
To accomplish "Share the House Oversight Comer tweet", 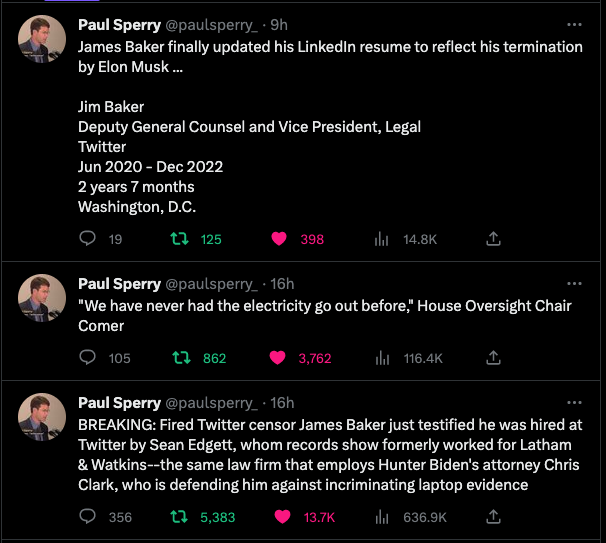I will (x=492, y=358).
